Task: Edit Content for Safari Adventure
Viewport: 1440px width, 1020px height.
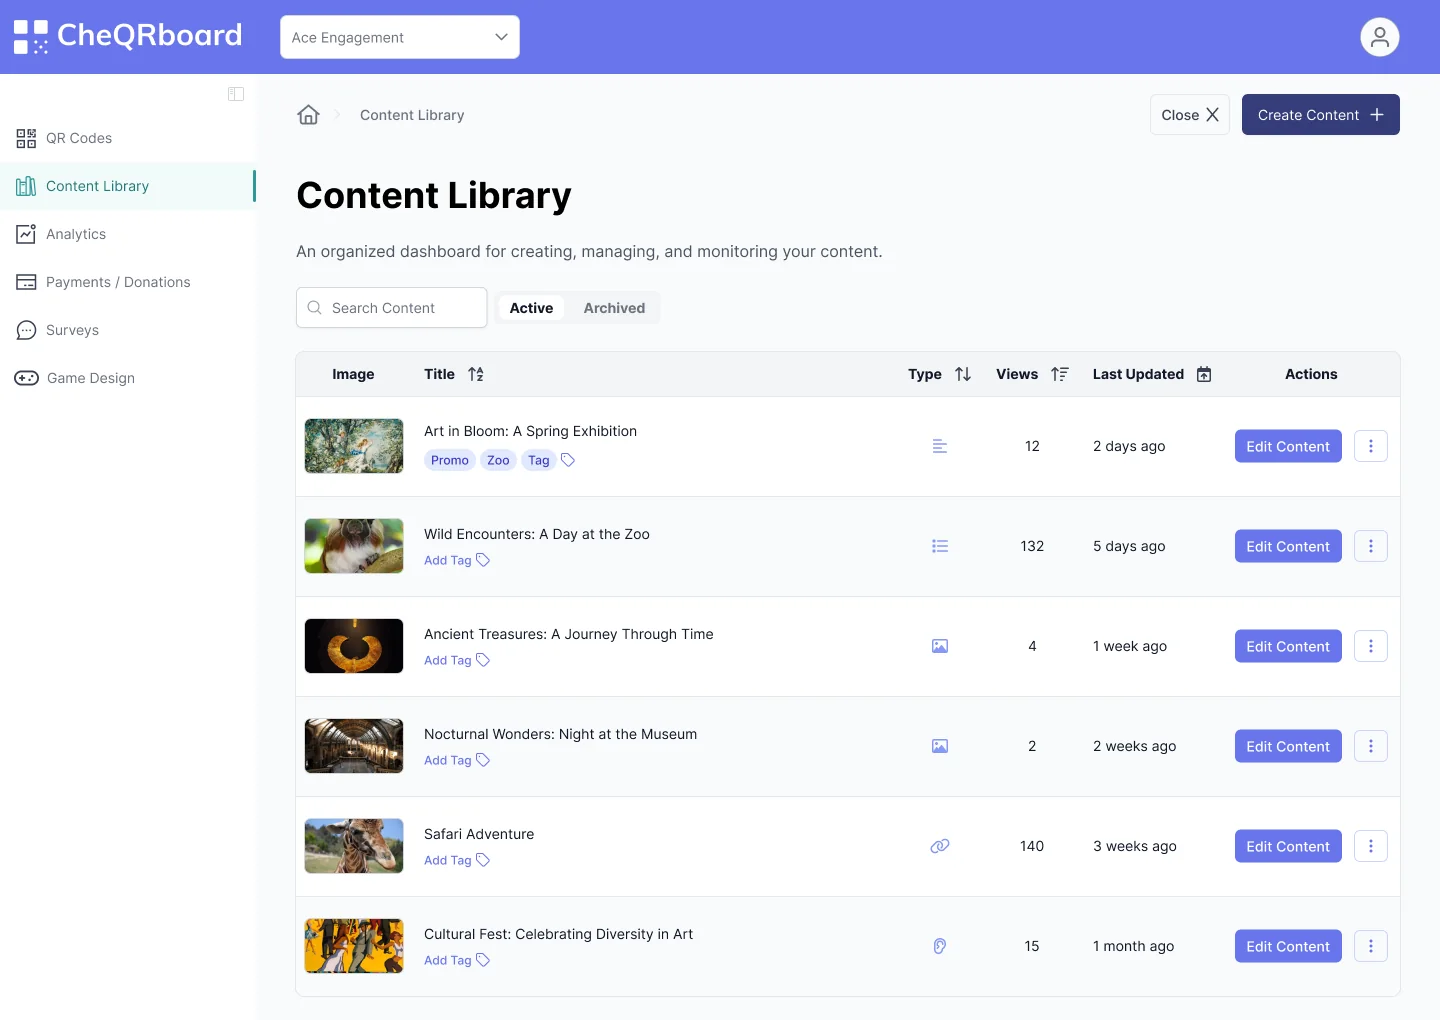Action: [x=1288, y=846]
